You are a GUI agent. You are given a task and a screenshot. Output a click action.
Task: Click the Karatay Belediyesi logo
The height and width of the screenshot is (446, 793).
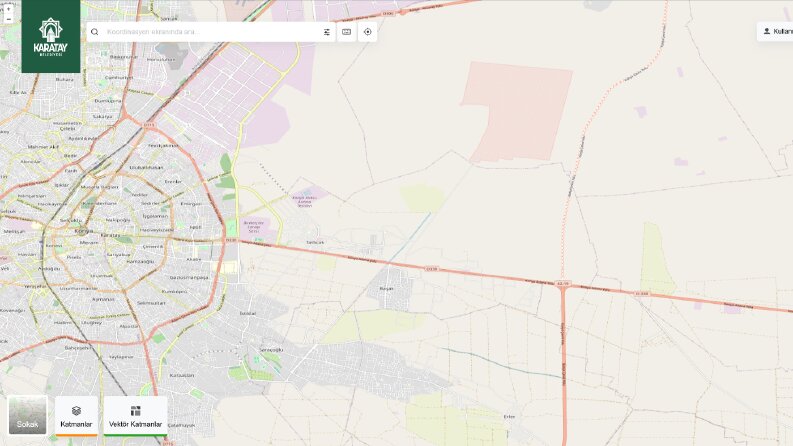point(51,36)
